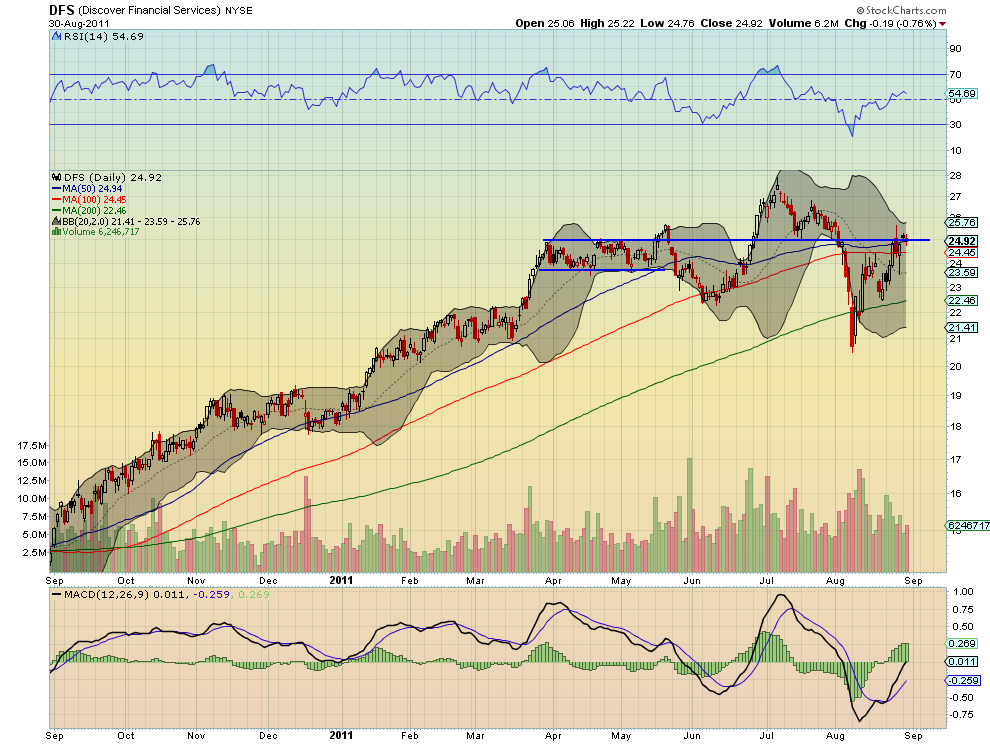
Task: Click the red down-arrow beside the Chg value
Action: [x=943, y=23]
